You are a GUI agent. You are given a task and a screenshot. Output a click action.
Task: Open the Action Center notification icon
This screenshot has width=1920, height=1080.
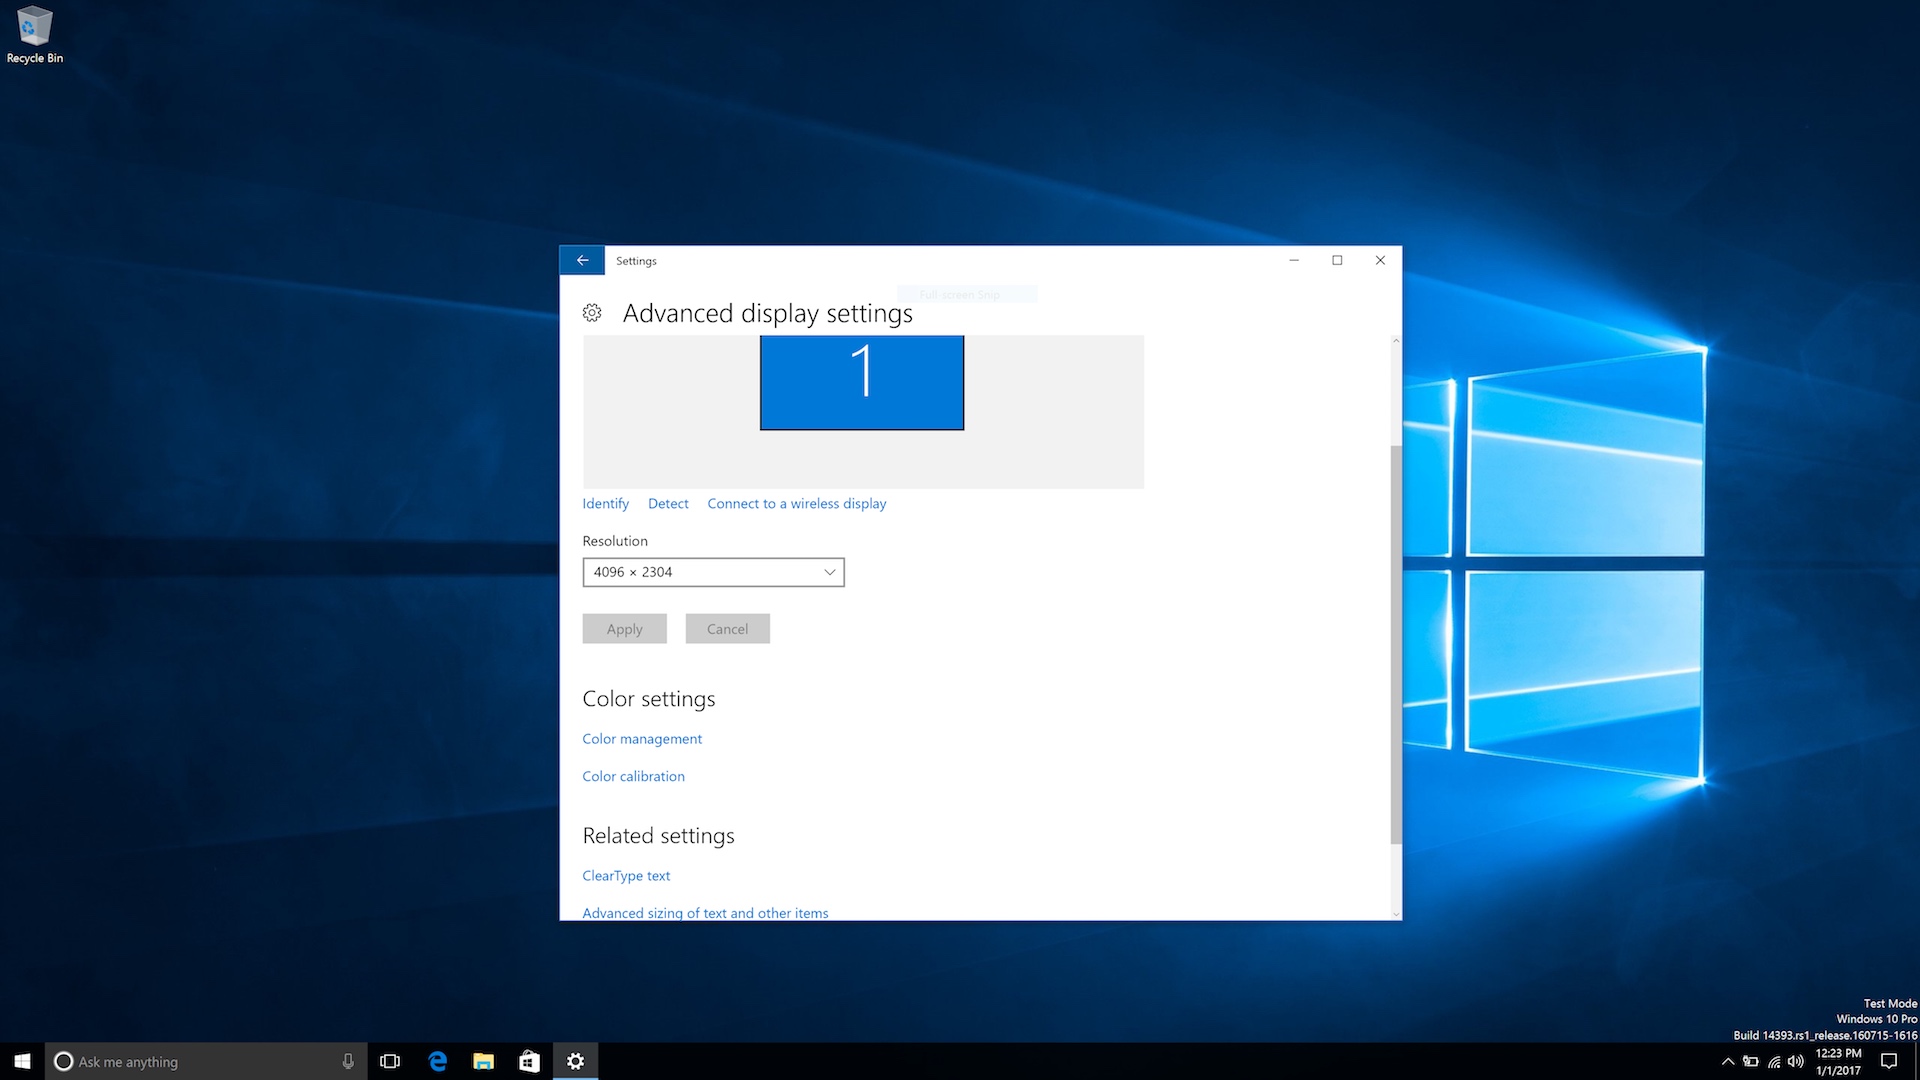click(x=1889, y=1061)
